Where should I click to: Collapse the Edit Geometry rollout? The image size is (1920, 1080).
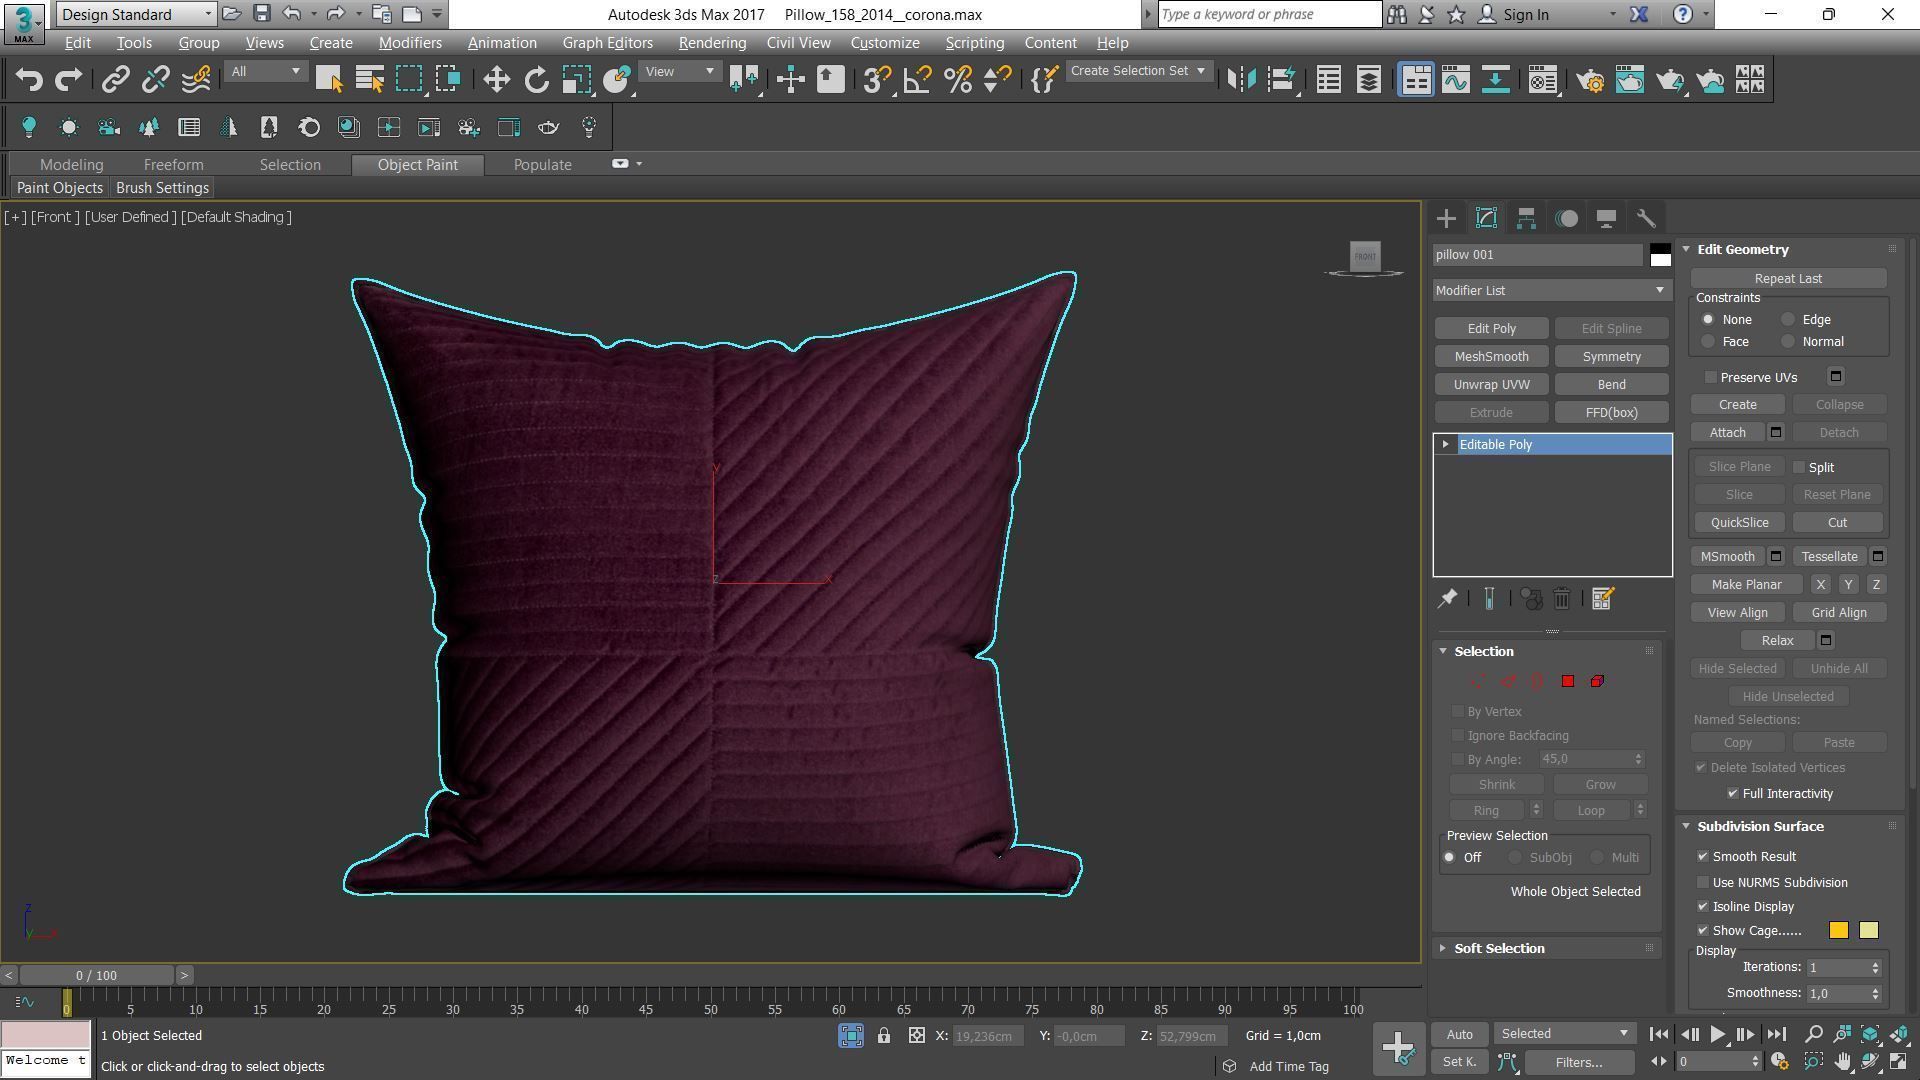(x=1742, y=250)
